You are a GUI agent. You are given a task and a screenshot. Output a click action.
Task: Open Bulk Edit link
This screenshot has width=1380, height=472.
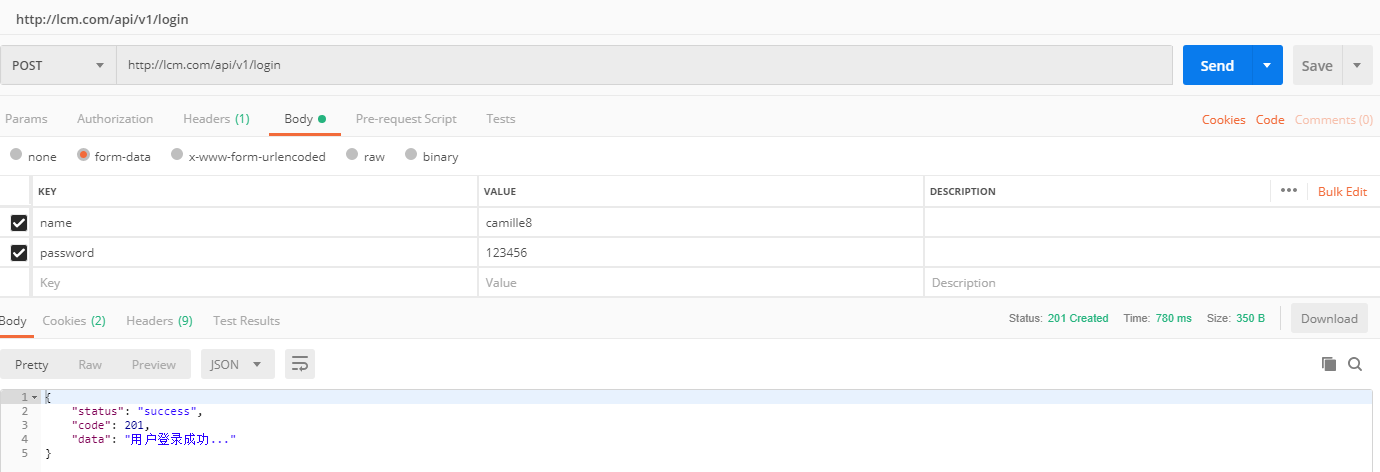tap(1342, 191)
